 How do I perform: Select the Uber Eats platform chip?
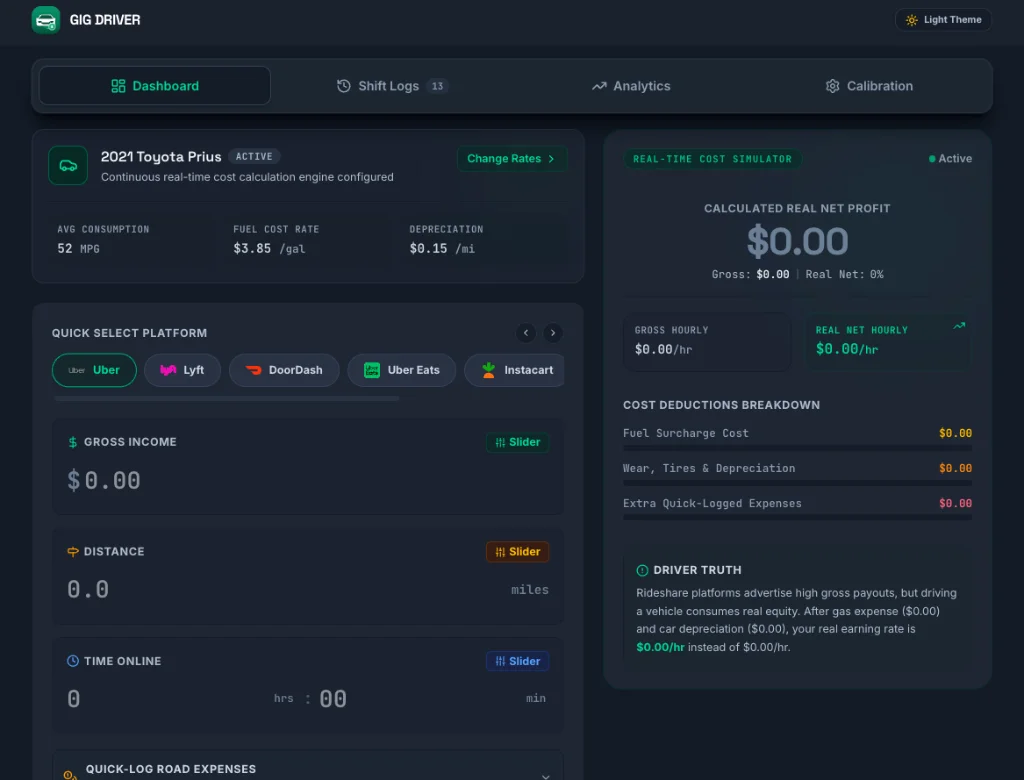click(x=402, y=370)
